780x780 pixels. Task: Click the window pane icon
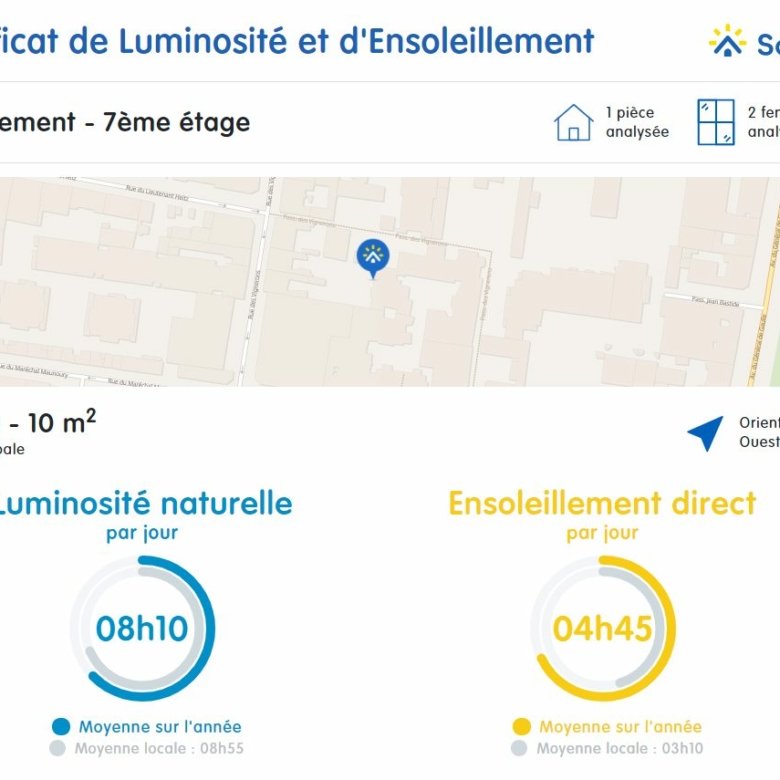tap(716, 122)
